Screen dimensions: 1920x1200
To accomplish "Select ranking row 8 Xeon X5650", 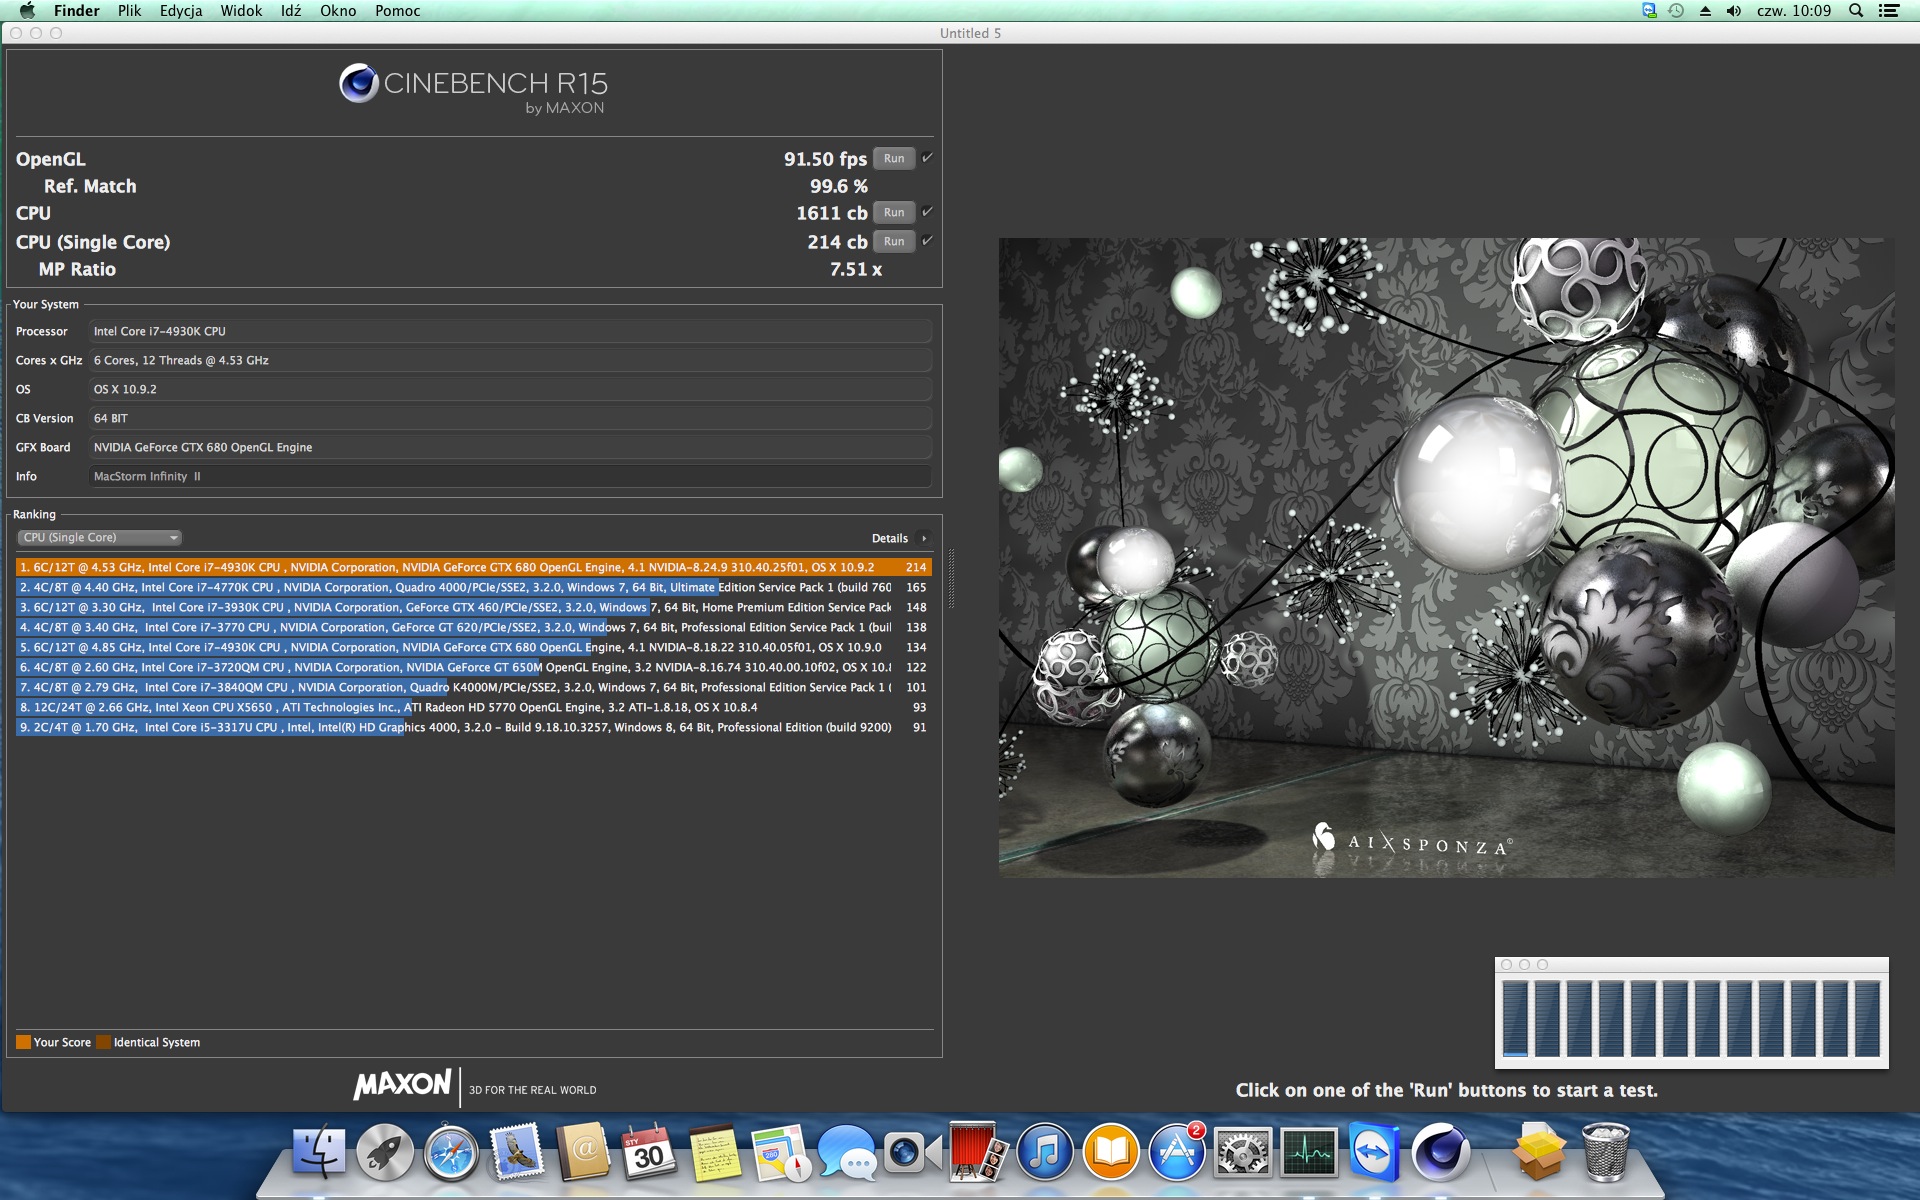I will pyautogui.click(x=474, y=707).
